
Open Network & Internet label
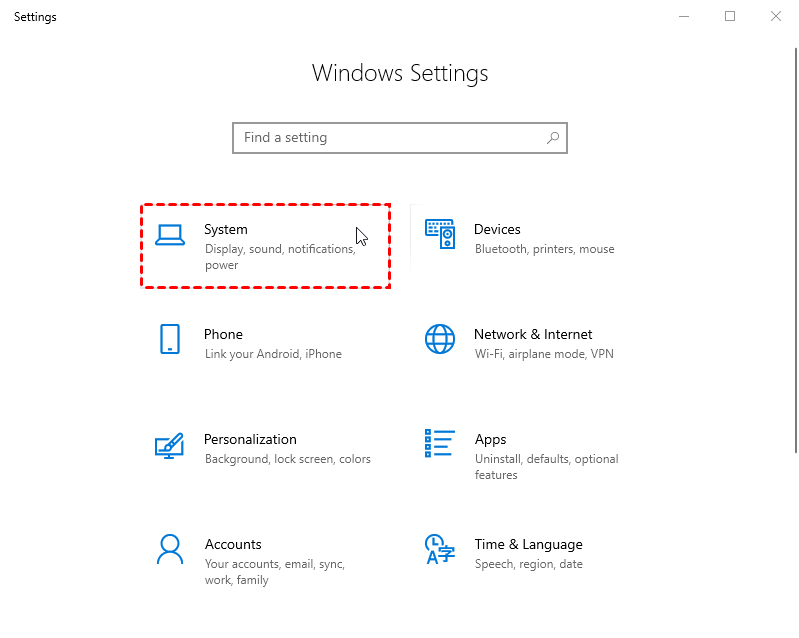tap(533, 334)
